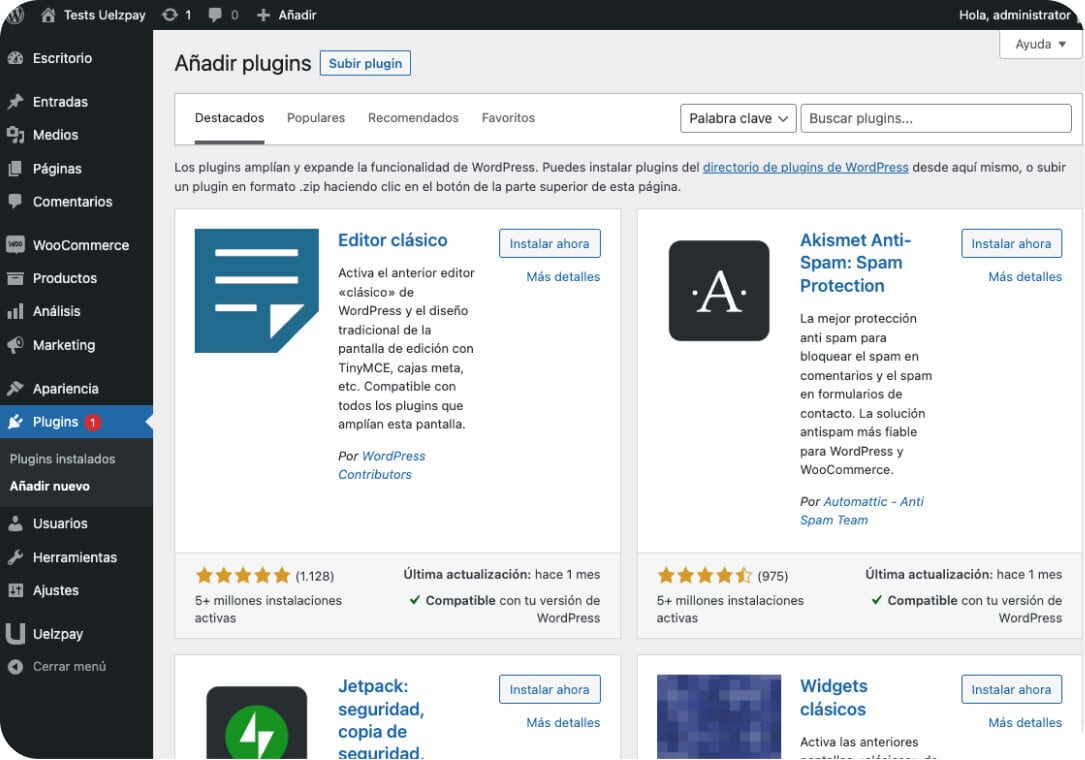Open Más detalles for Widgets clásicos
Image resolution: width=1085 pixels, height=760 pixels.
point(1025,723)
